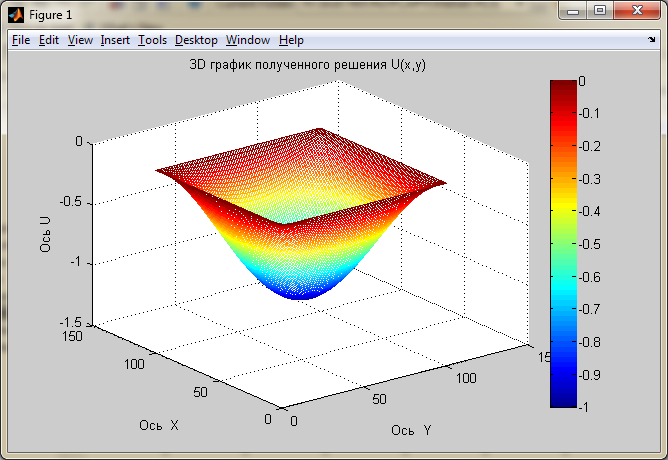Open the Window menu
Image resolution: width=668 pixels, height=460 pixels.
[x=248, y=40]
